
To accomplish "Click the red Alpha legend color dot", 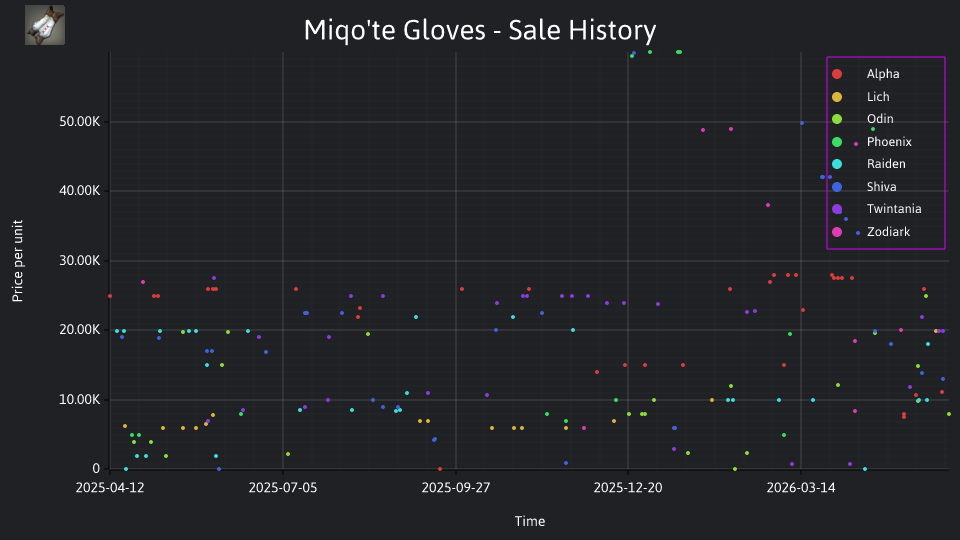I will point(837,74).
